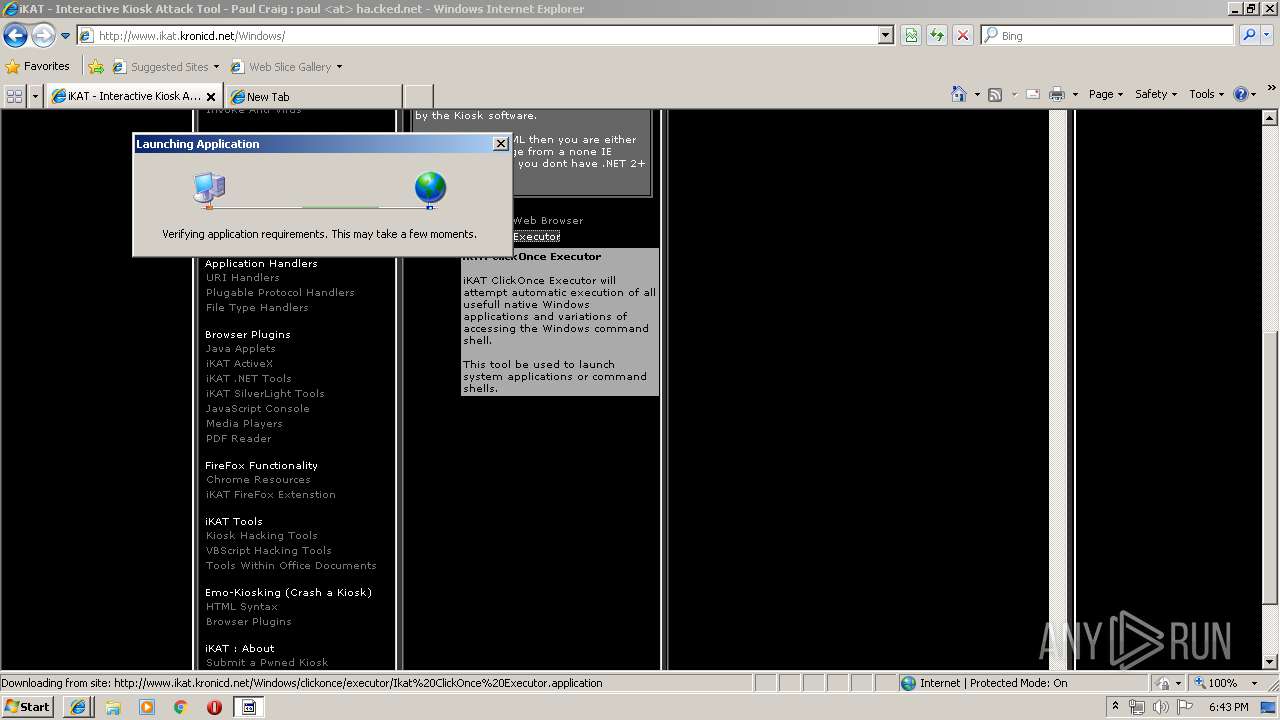This screenshot has width=1280, height=720.
Task: Open the search provider dropdown arrow
Action: [x=1268, y=35]
